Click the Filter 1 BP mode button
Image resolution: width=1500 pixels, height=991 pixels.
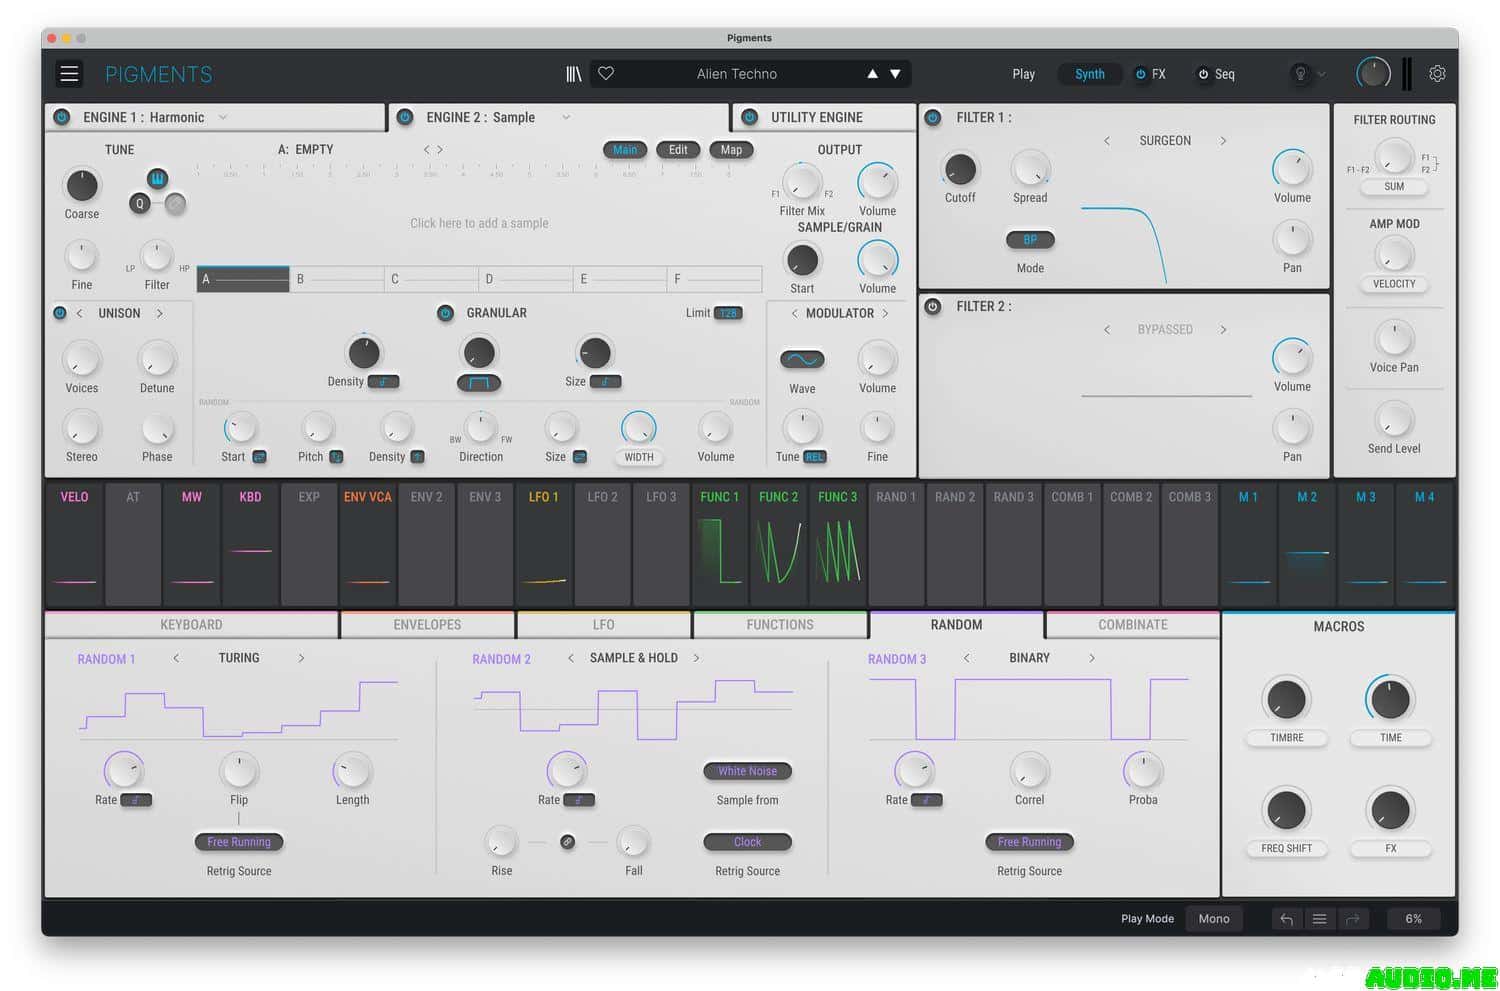1030,240
